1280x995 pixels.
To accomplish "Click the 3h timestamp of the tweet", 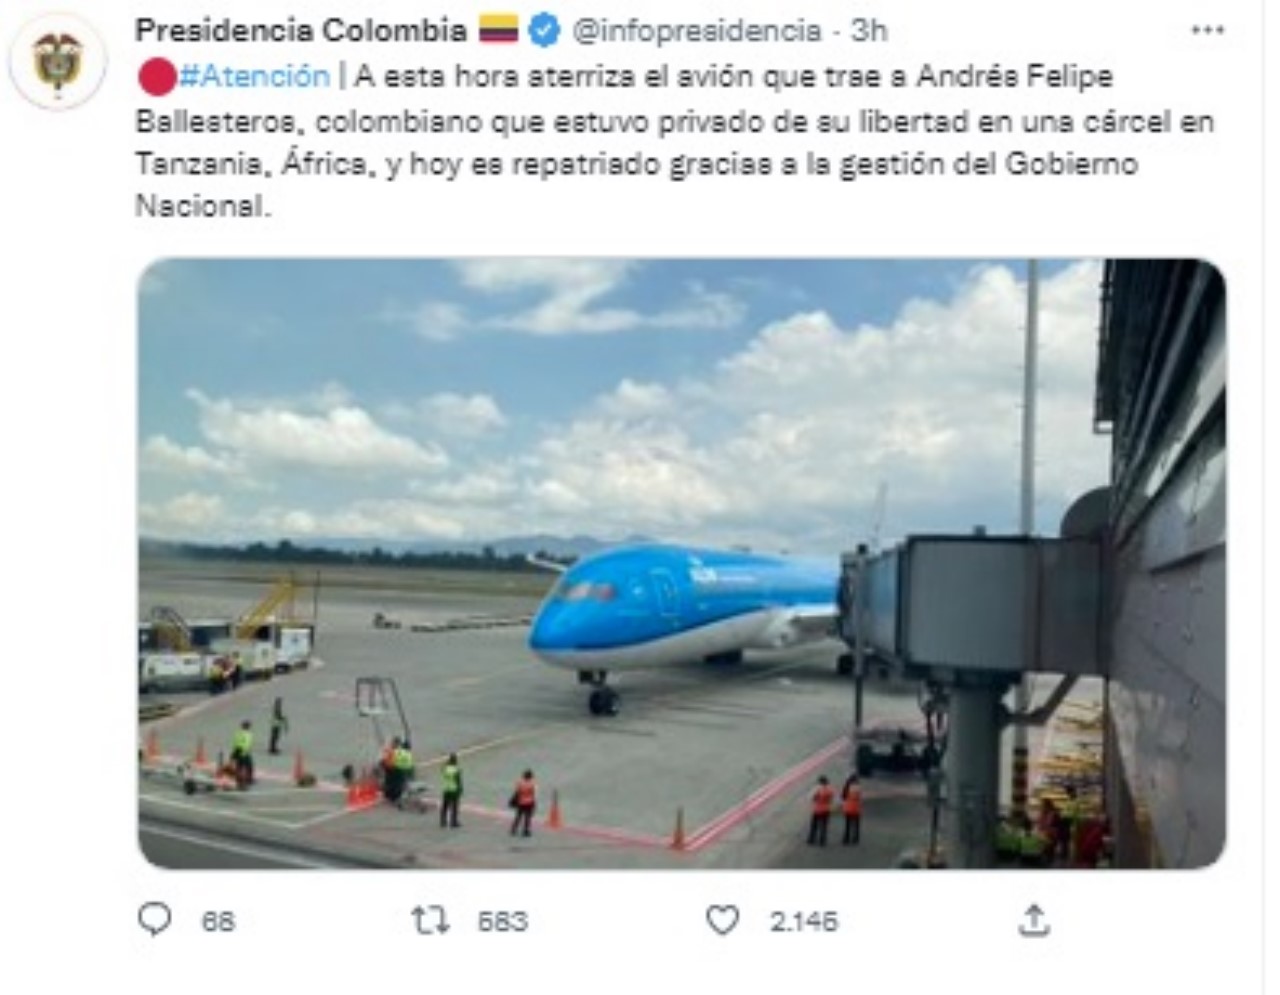I will tap(868, 31).
